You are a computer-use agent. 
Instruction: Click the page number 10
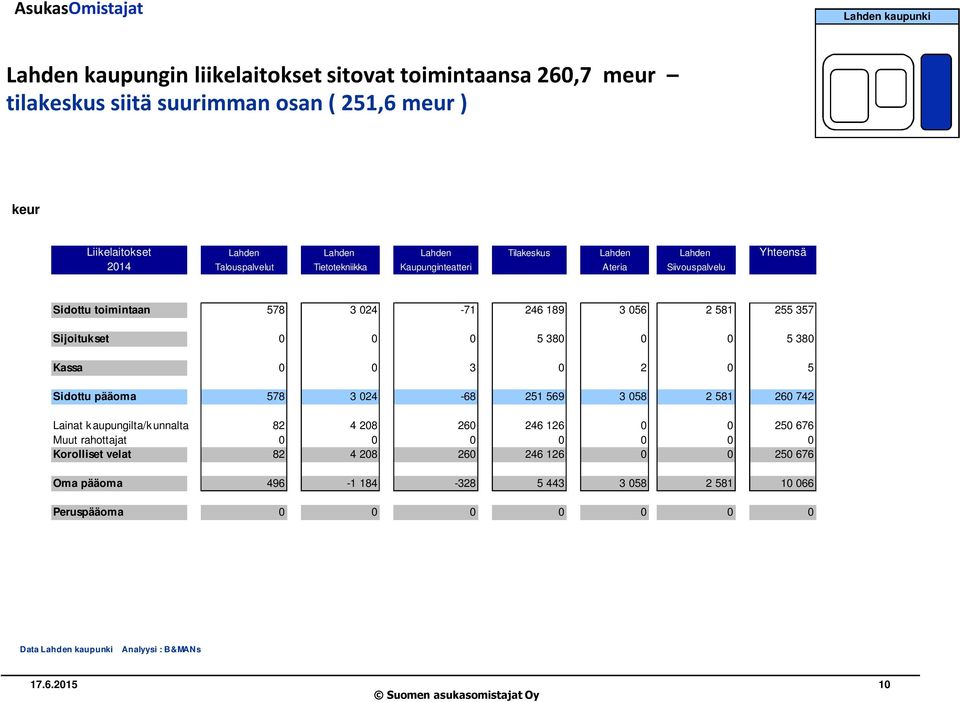884,685
